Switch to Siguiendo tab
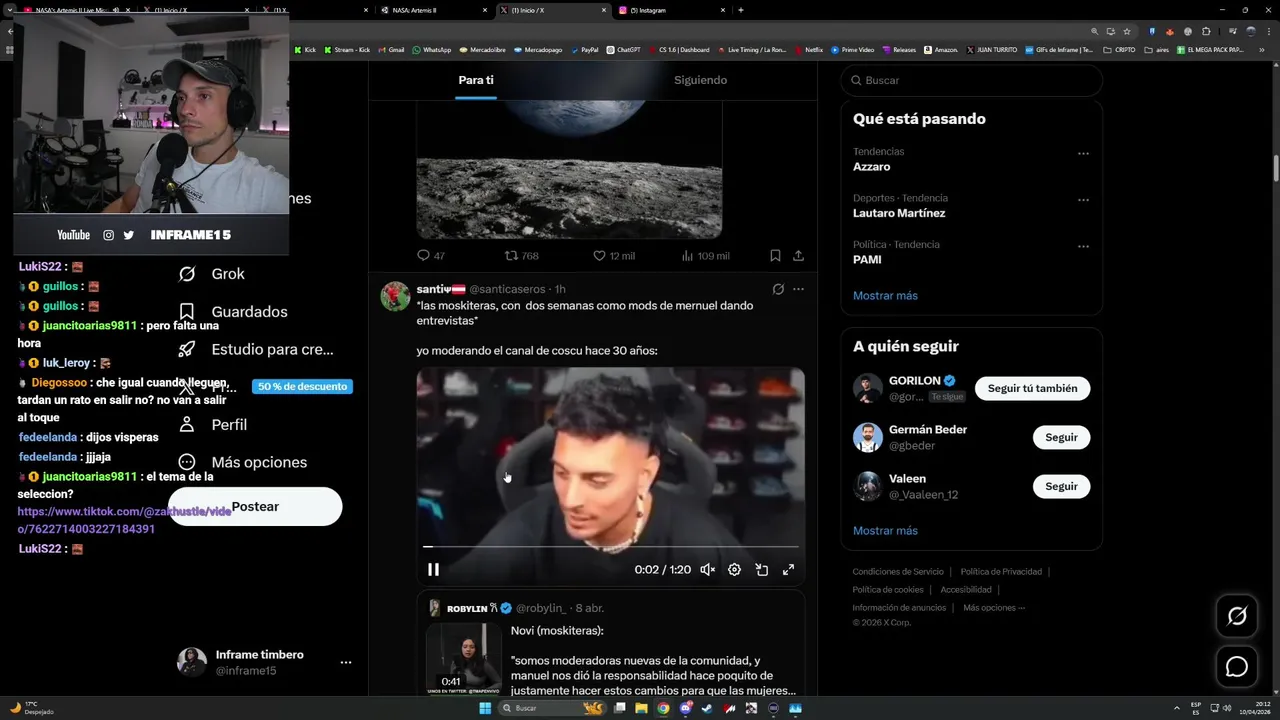Image resolution: width=1280 pixels, height=720 pixels. [x=700, y=80]
